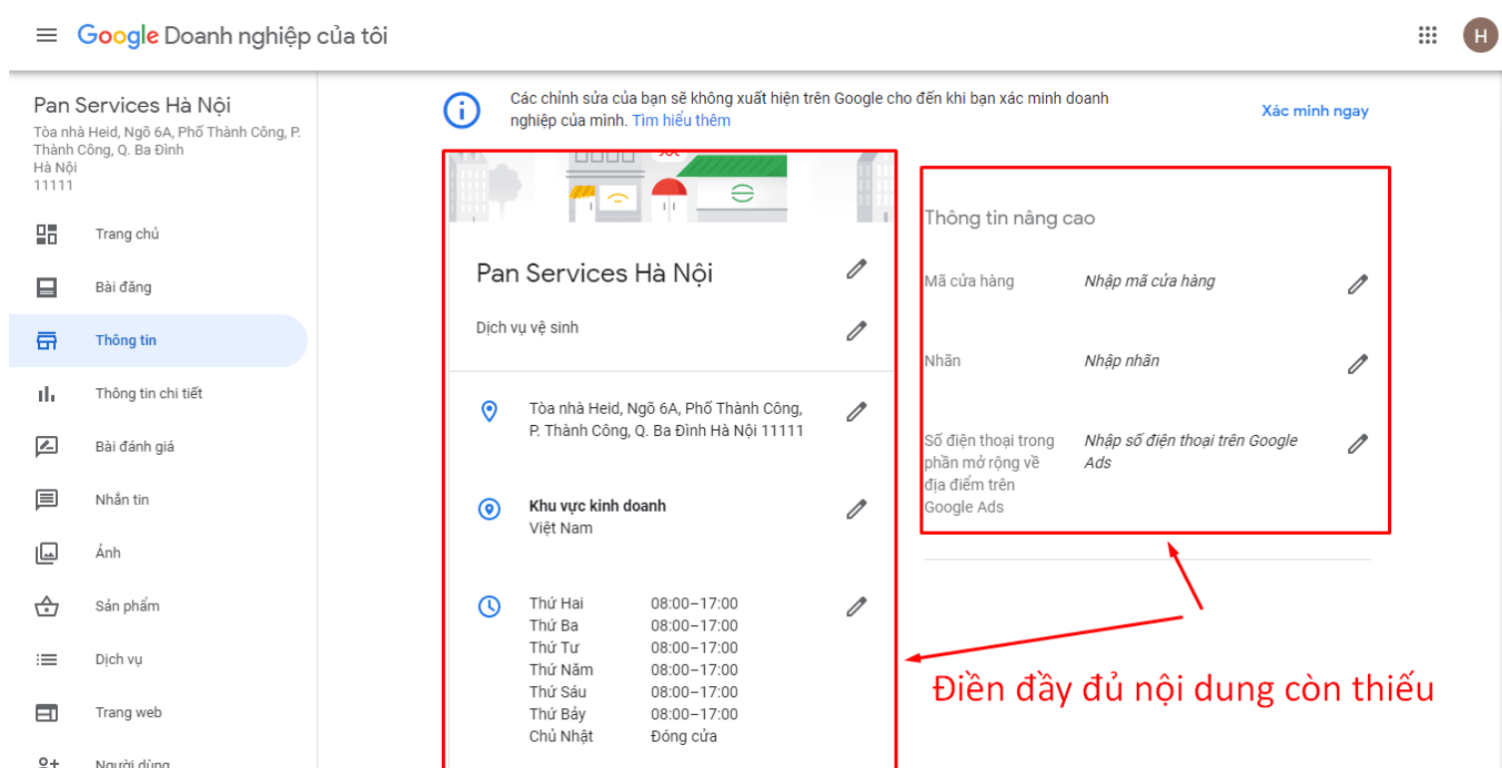Click Nhập mã cửa hàng field
1502x768 pixels.
1149,281
